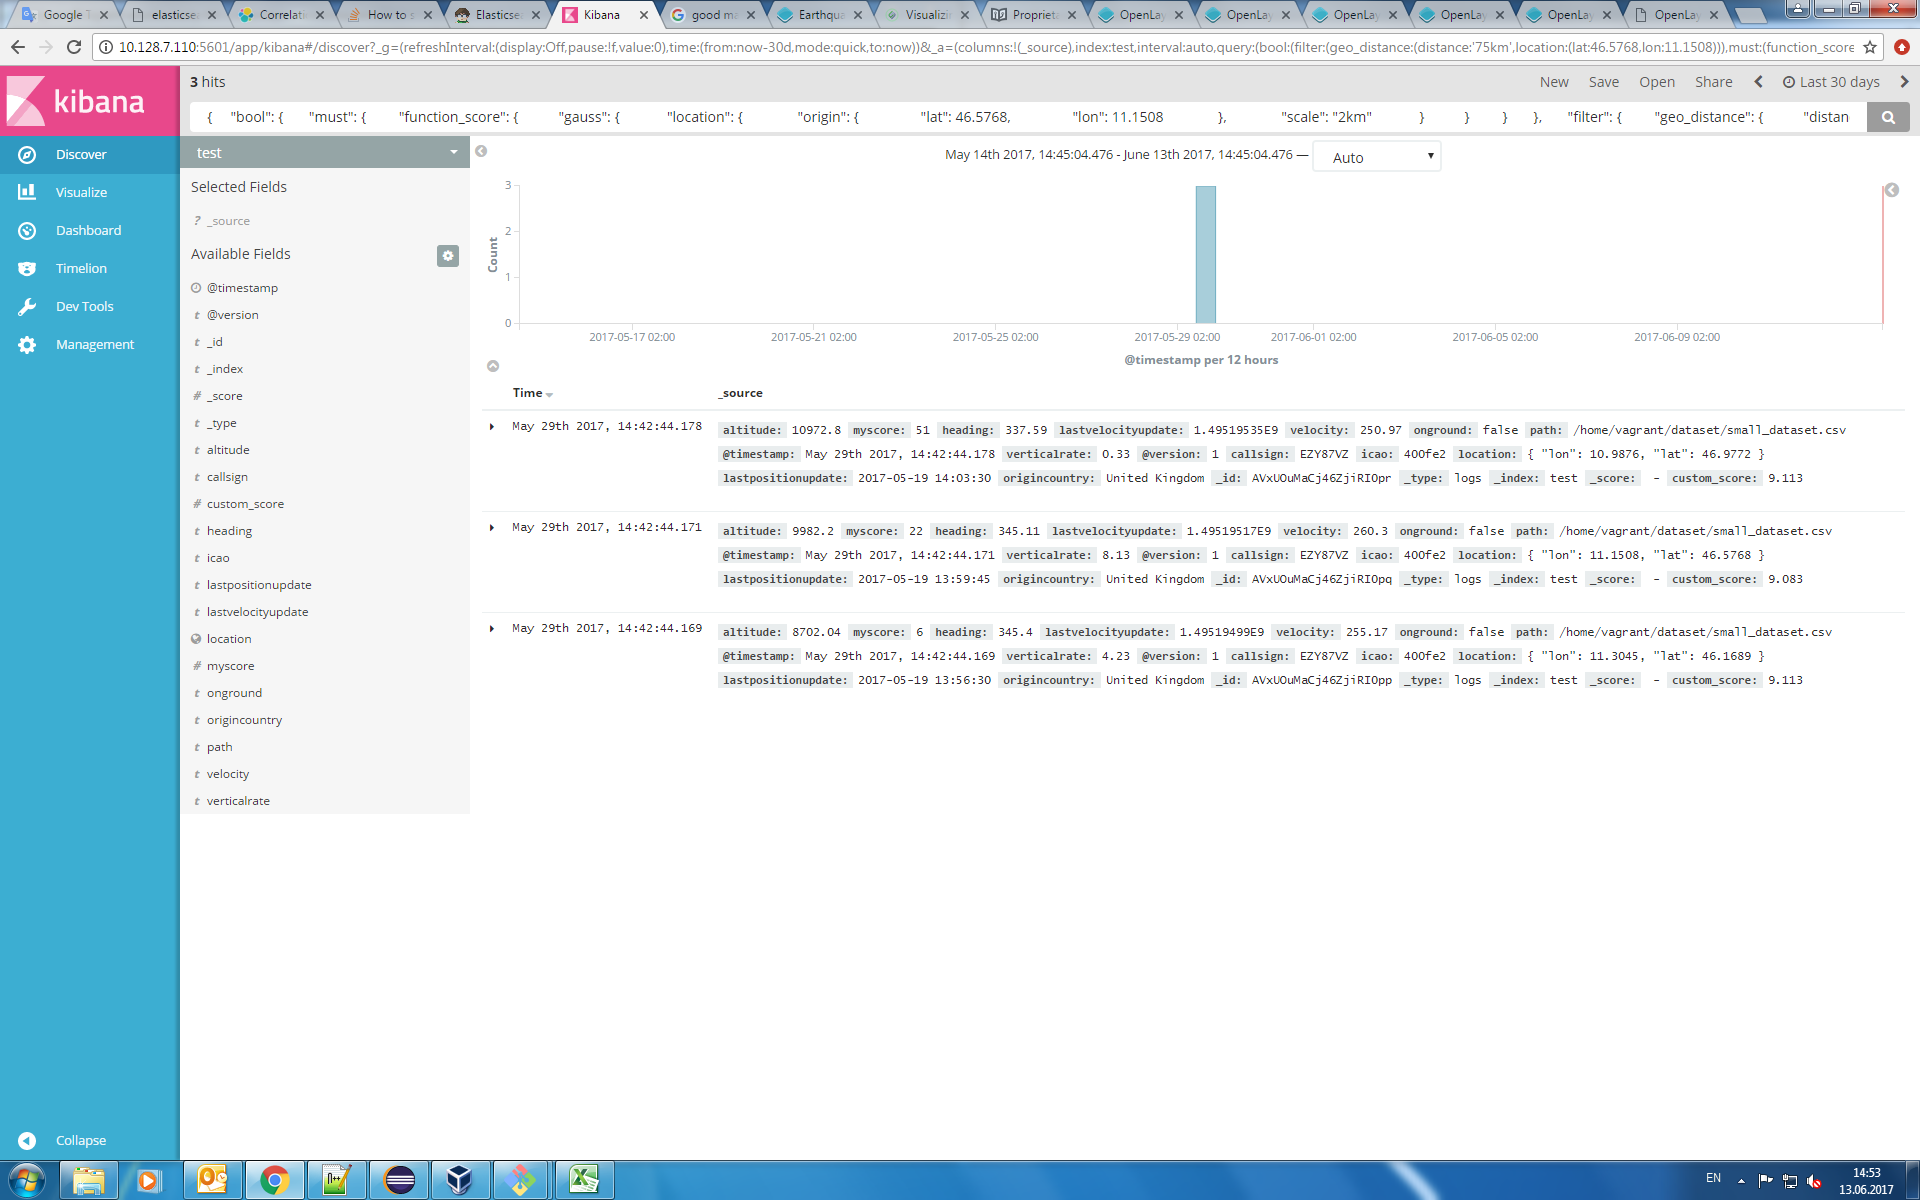Run query with the search magnifier button
This screenshot has width=1920, height=1200.
coord(1887,117)
